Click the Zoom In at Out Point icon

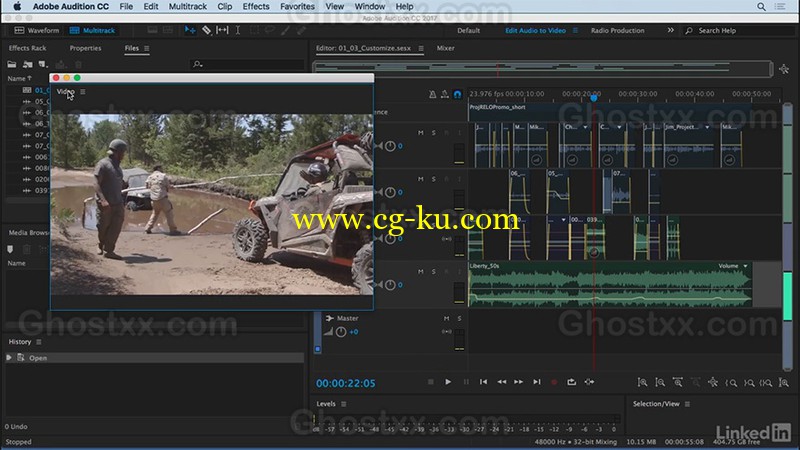pos(748,382)
